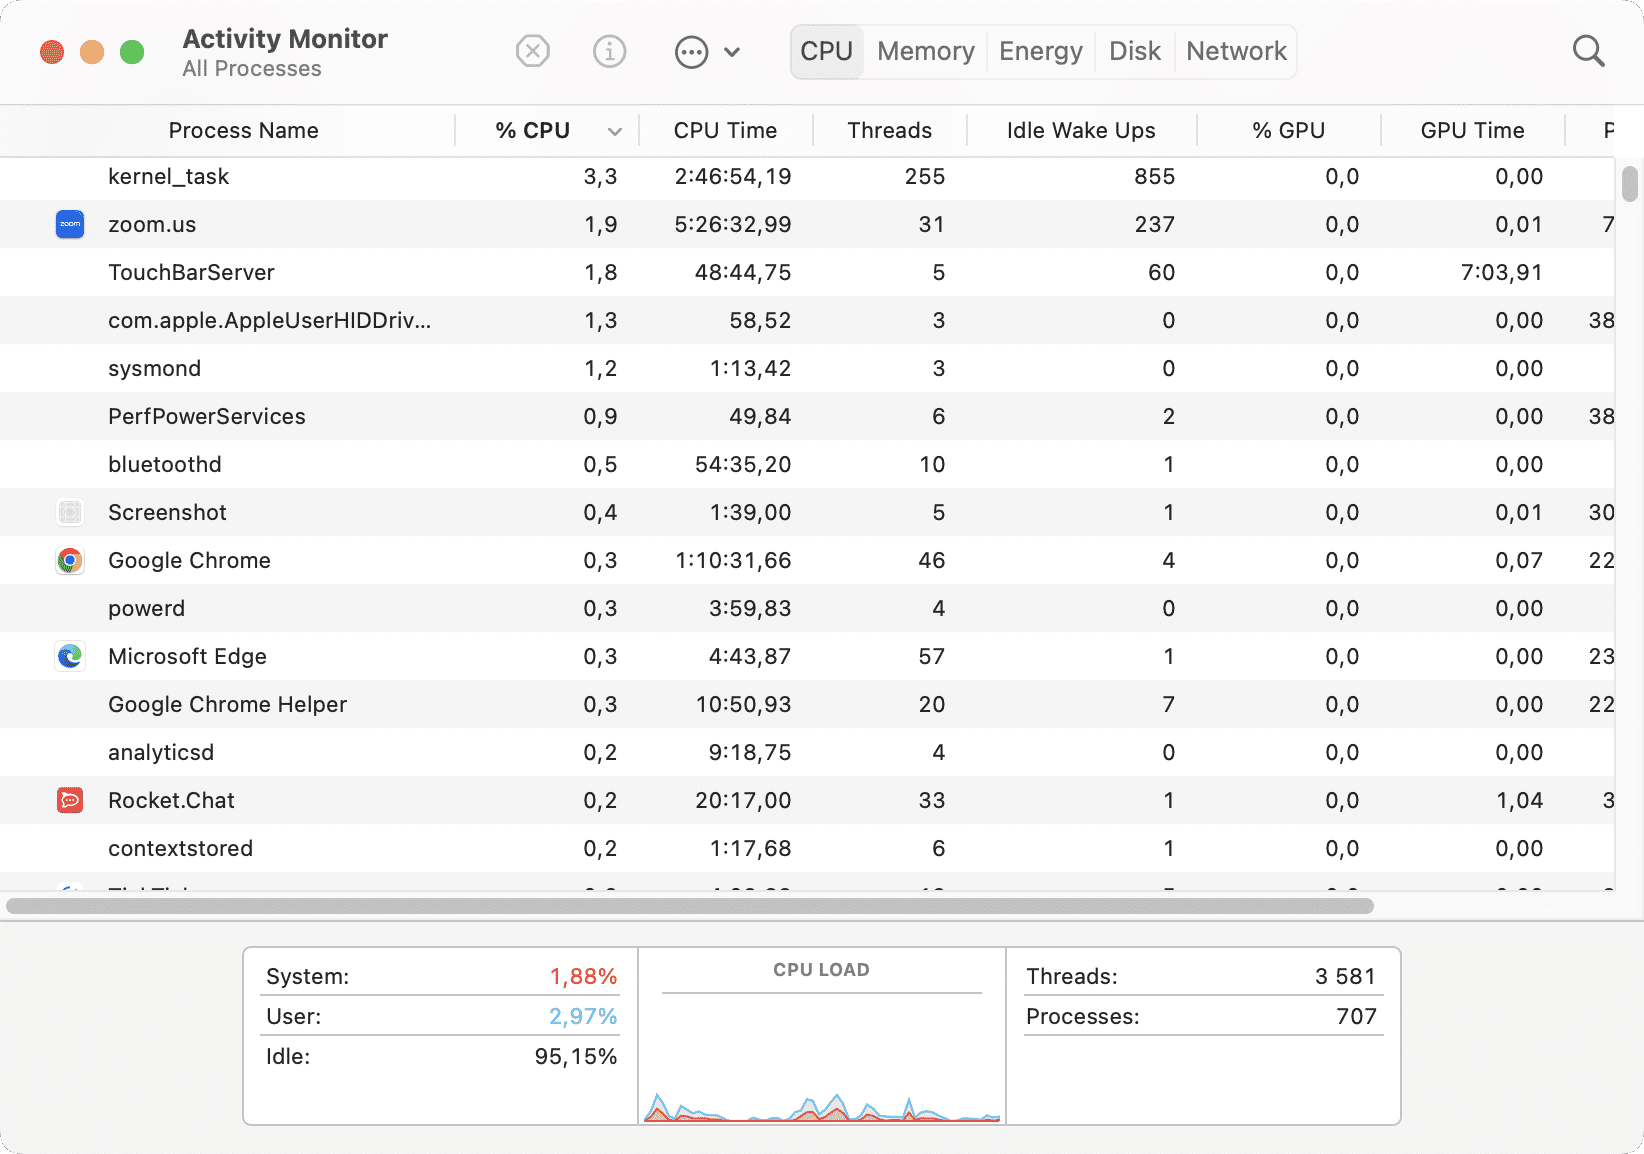Viewport: 1644px width, 1154px height.
Task: Expand the chevron next to the ellipsis button
Action: click(x=733, y=51)
